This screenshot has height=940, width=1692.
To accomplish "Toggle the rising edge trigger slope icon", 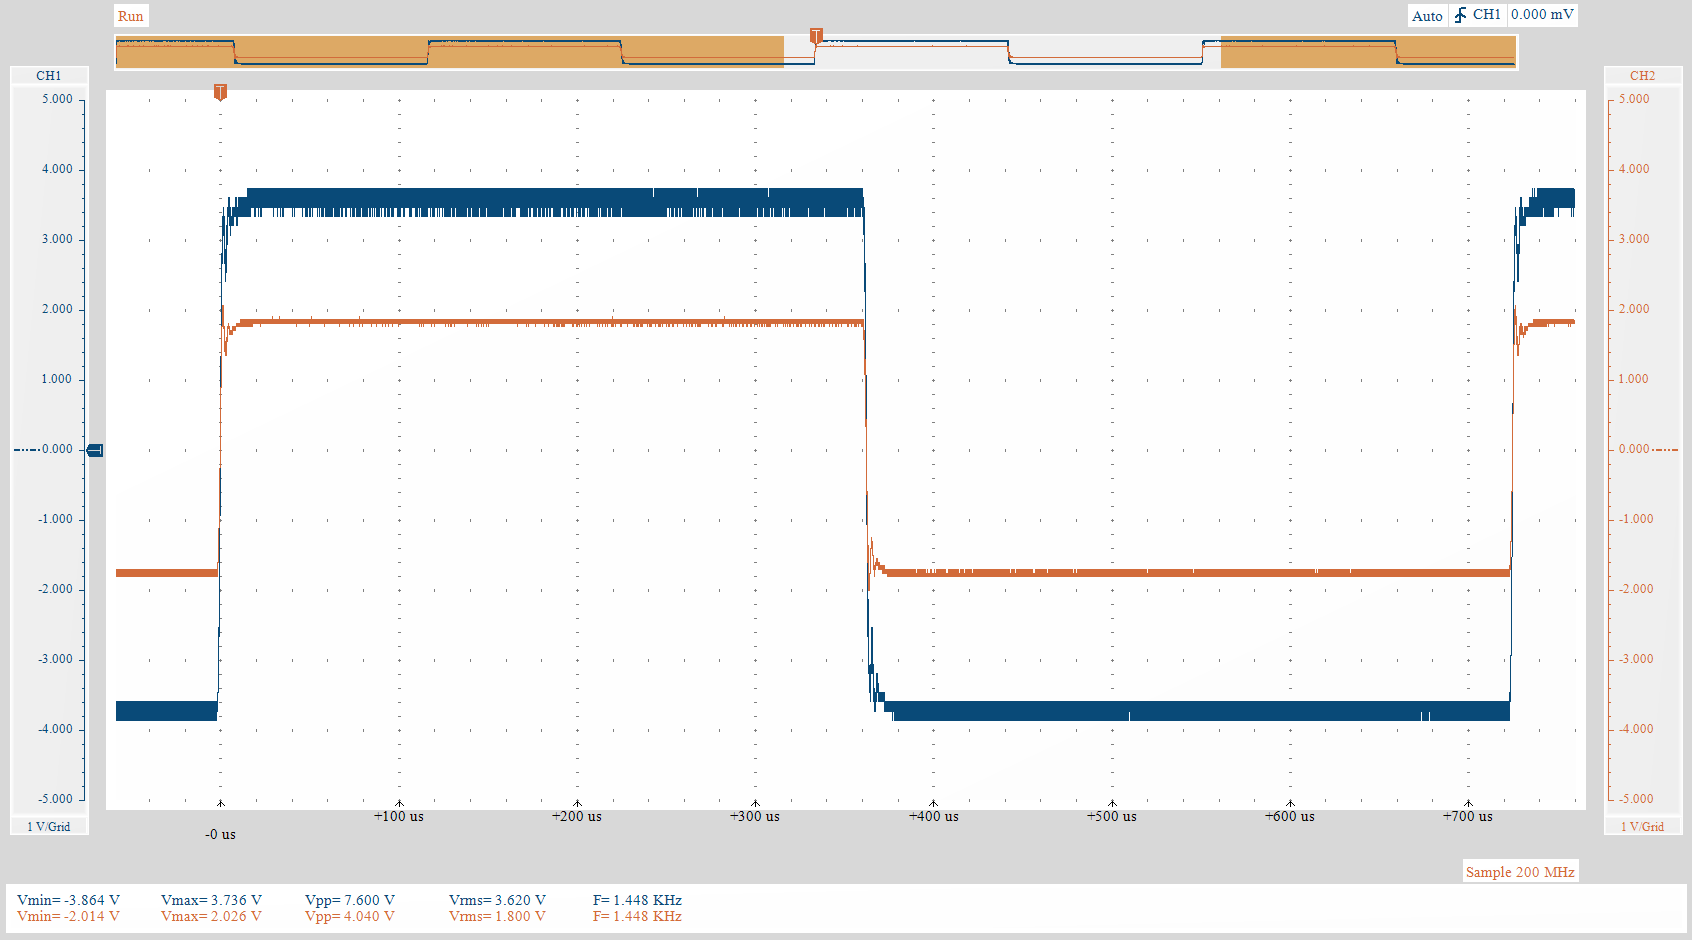I will click(1460, 15).
